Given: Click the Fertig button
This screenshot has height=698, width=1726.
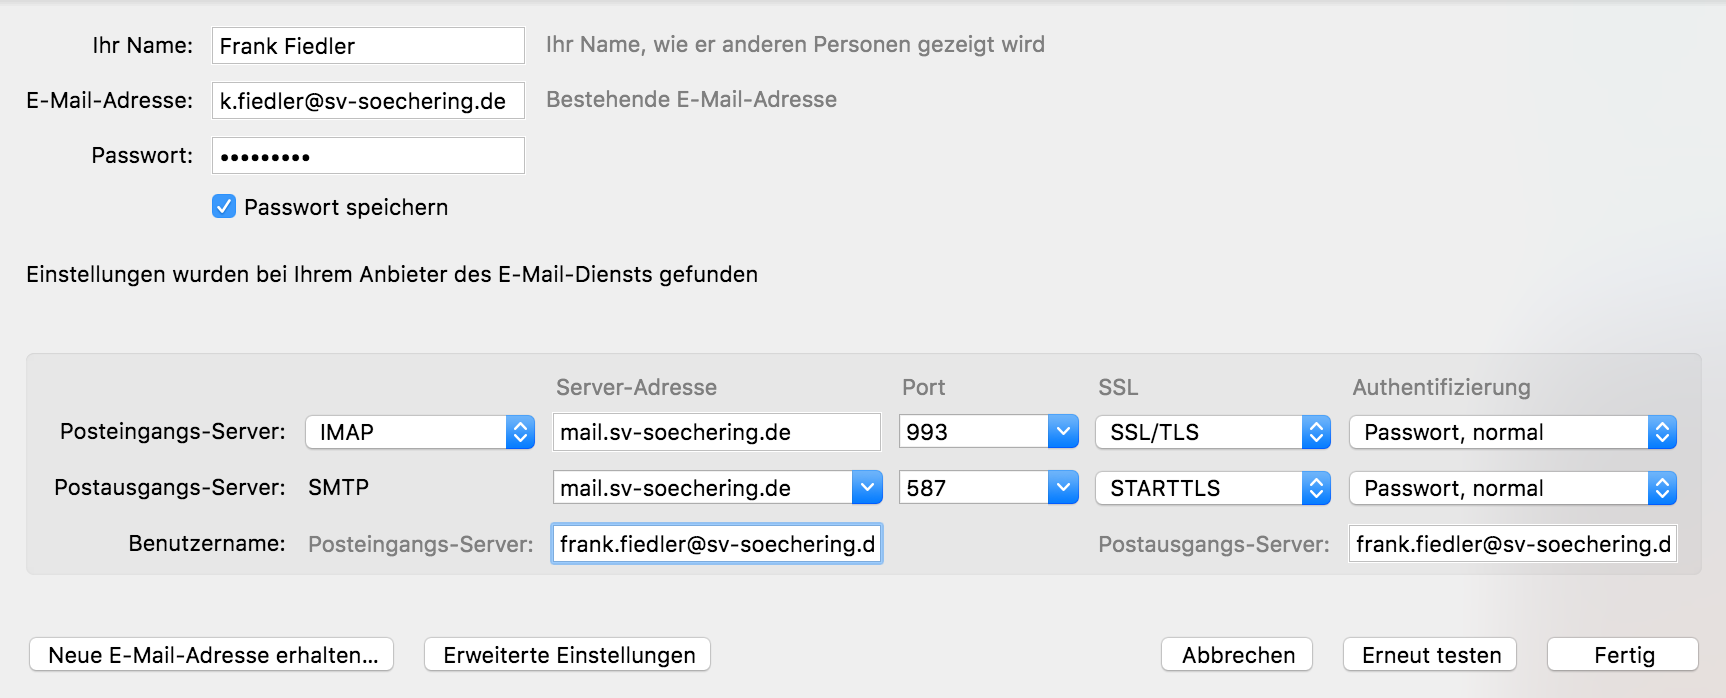Looking at the screenshot, I should (1622, 655).
